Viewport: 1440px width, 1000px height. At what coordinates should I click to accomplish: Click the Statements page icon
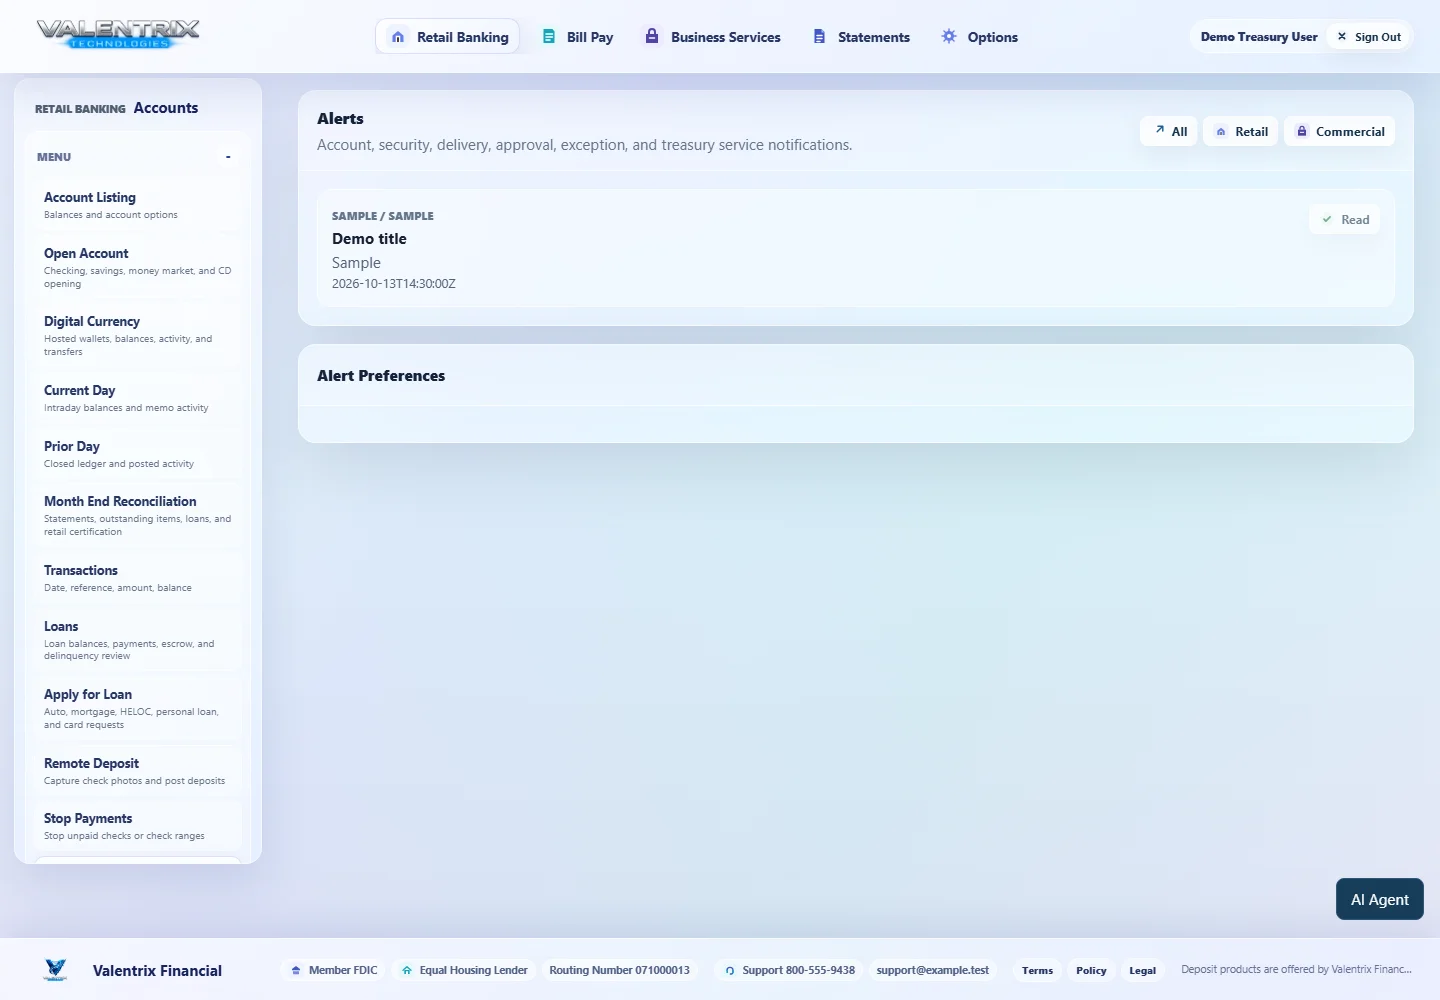(x=819, y=37)
